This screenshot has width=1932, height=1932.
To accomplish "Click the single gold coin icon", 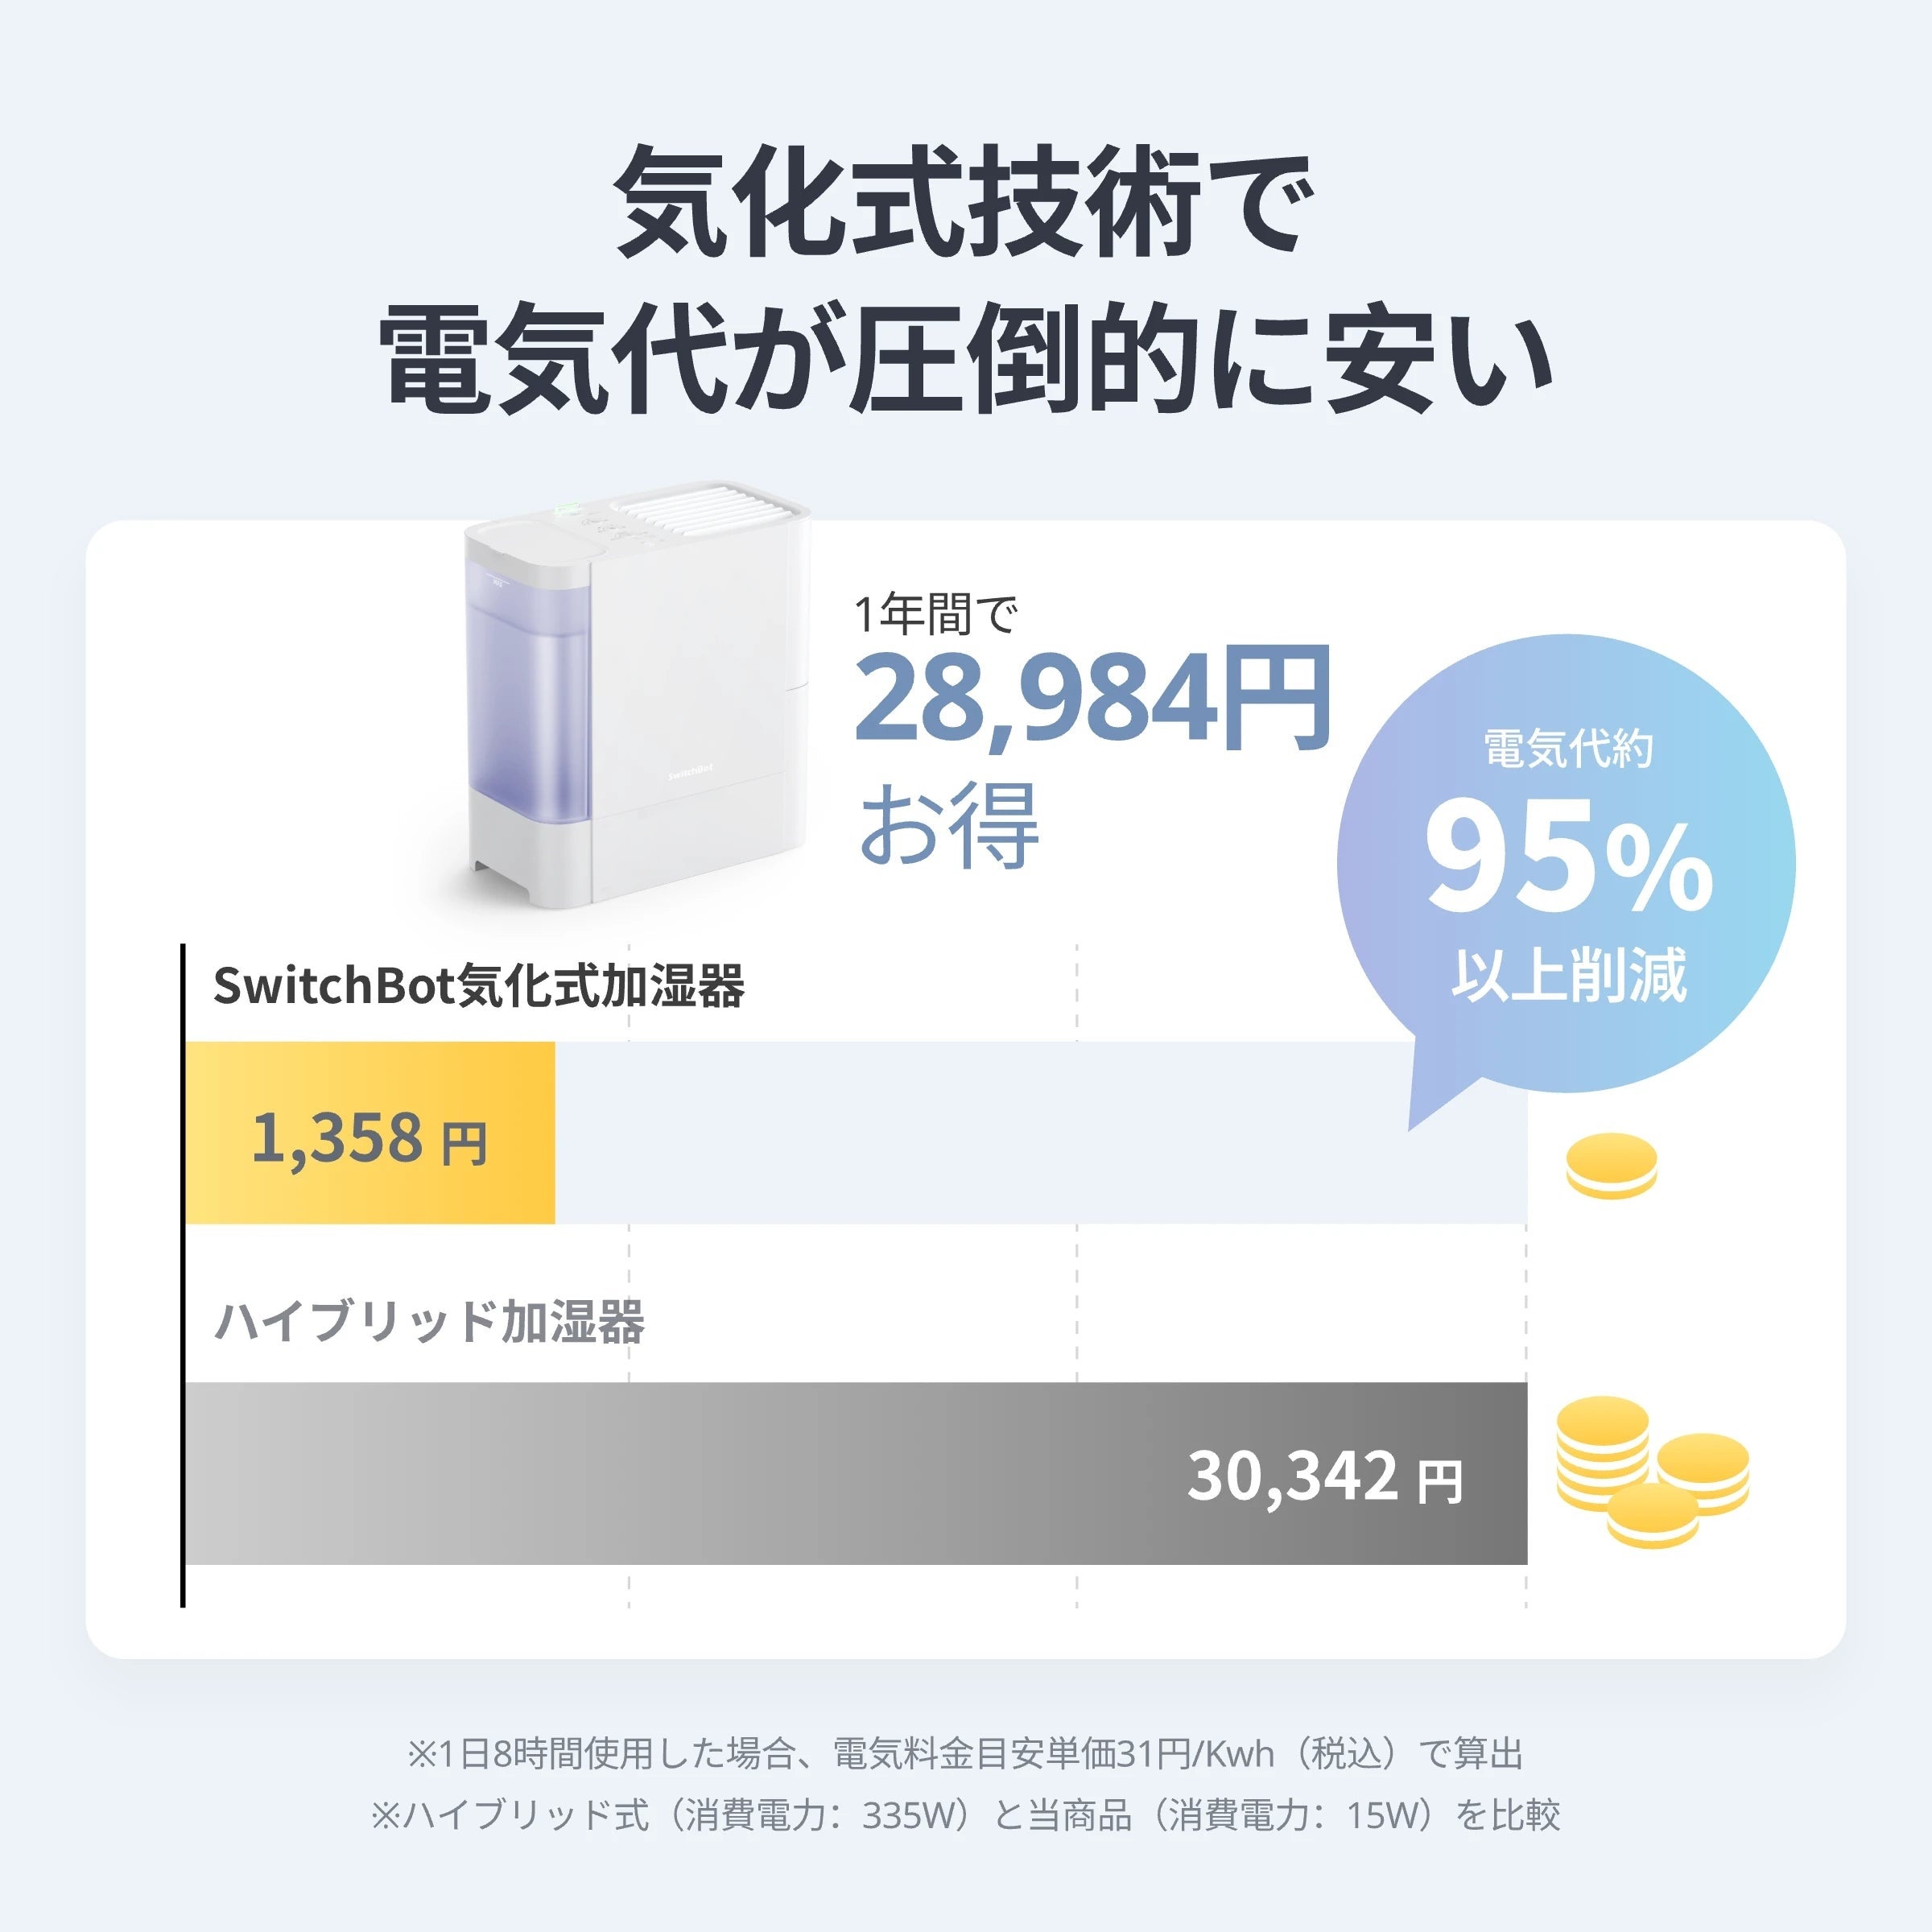I will click(x=1611, y=1165).
